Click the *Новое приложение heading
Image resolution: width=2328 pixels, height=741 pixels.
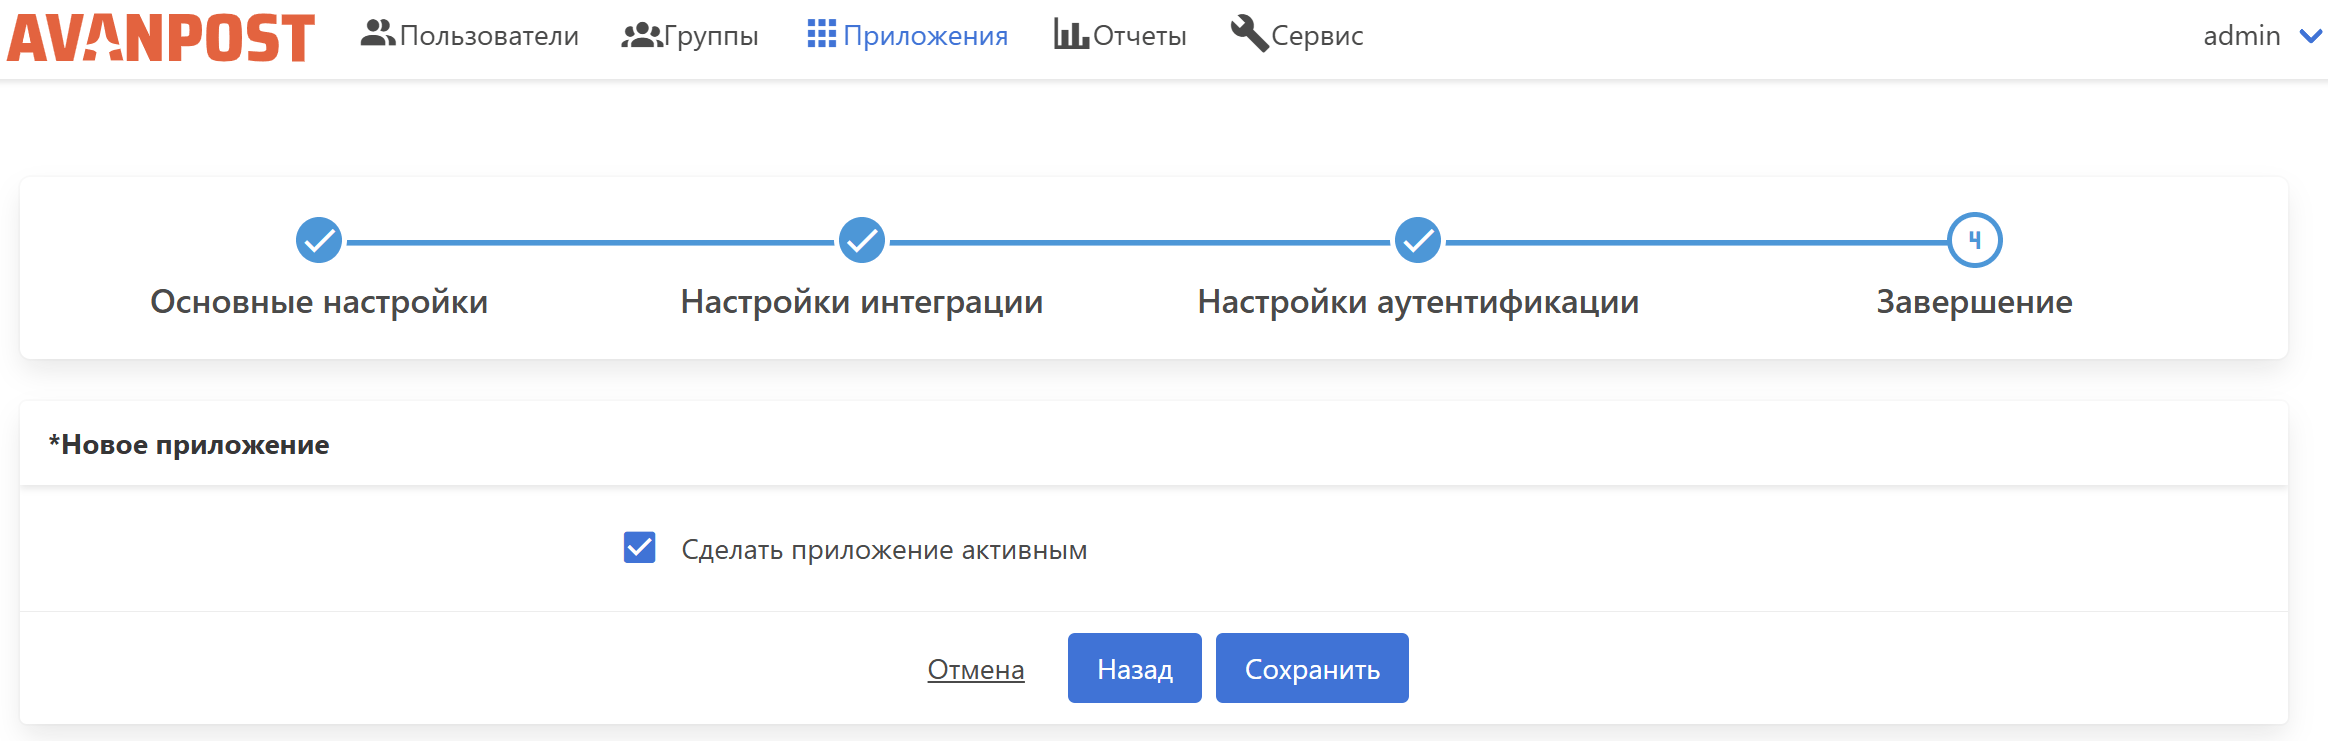(189, 444)
